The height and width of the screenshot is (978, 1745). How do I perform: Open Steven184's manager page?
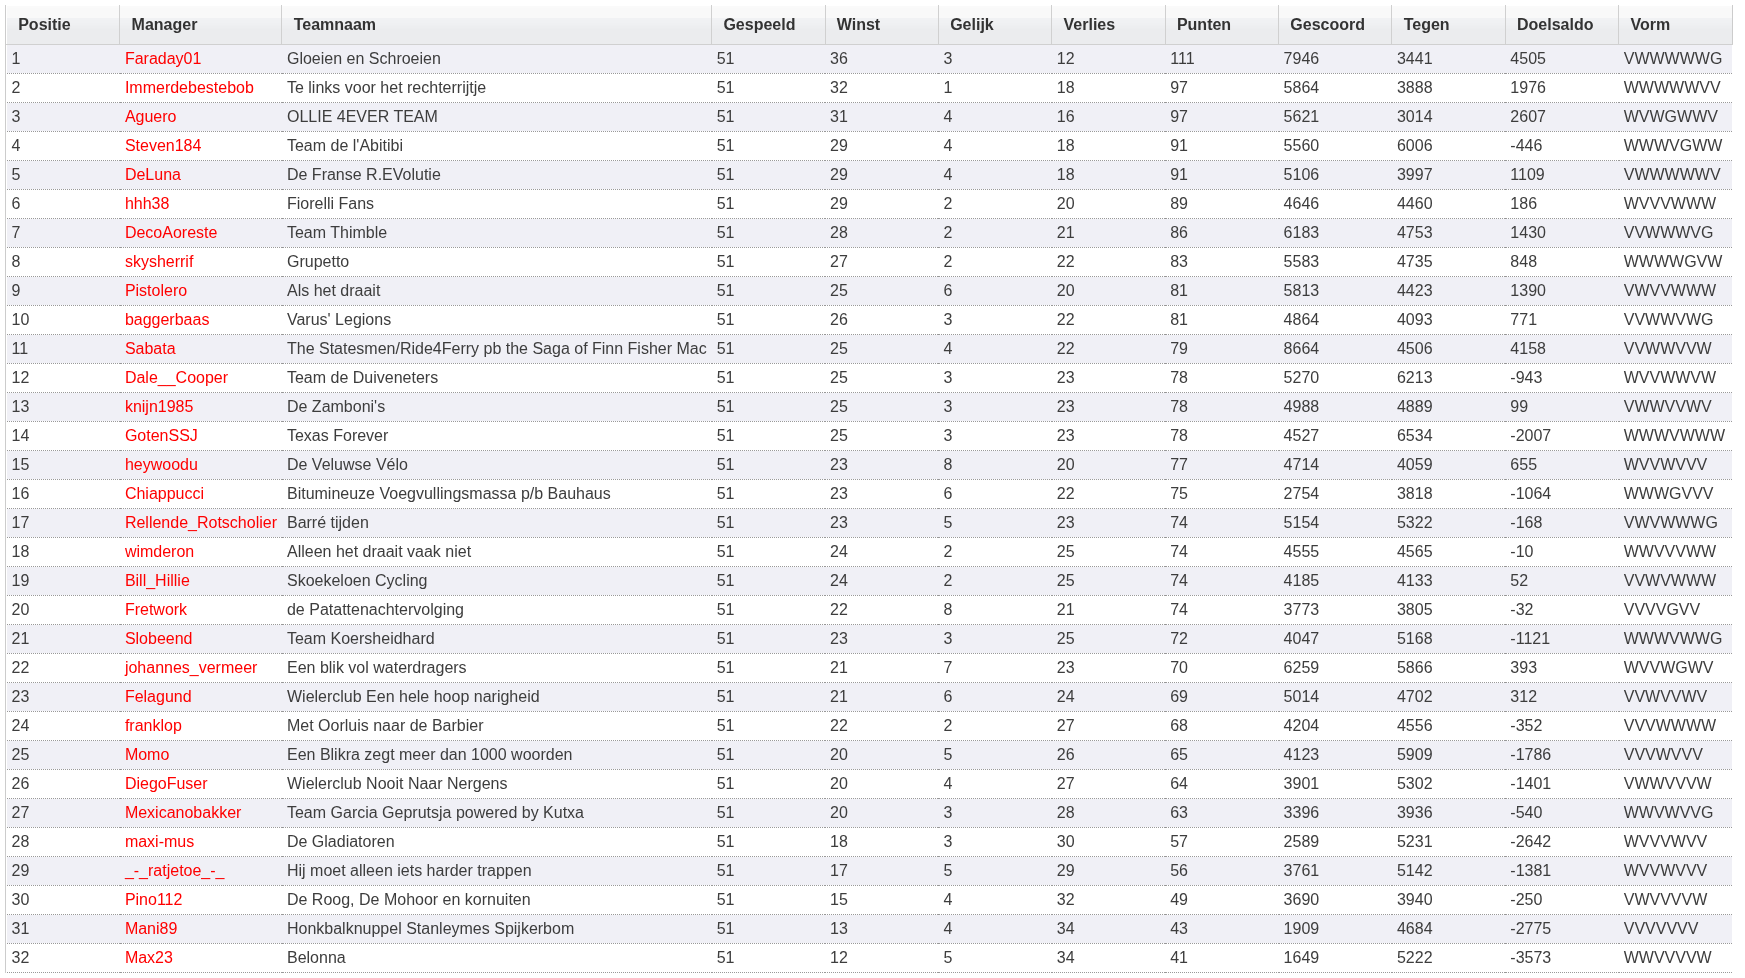pyautogui.click(x=163, y=146)
